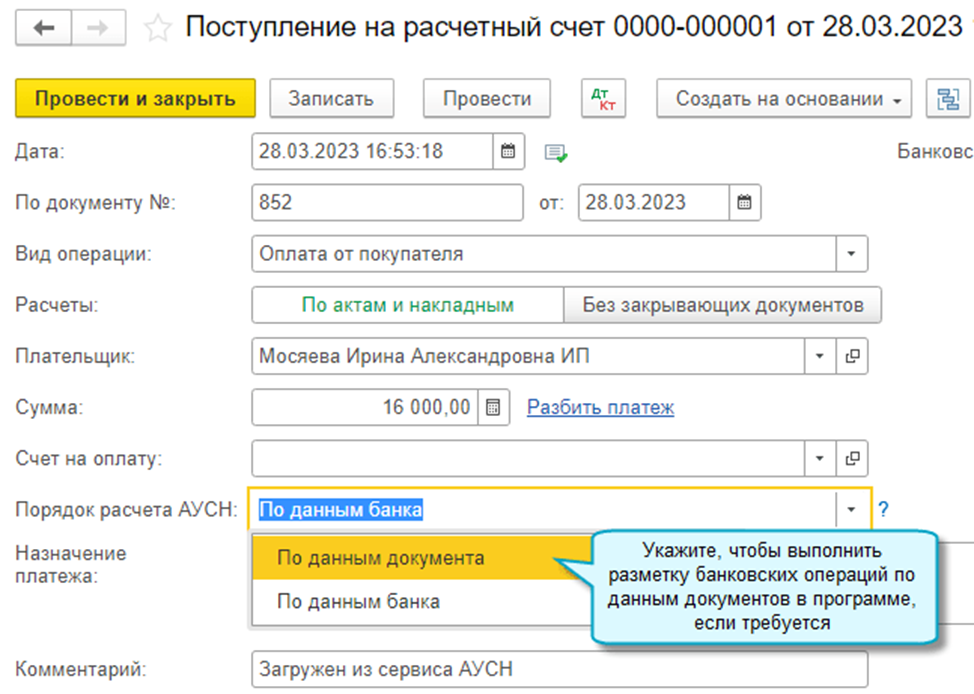Click the 'Разбить платеж' link
The width and height of the screenshot is (974, 694).
coord(600,407)
